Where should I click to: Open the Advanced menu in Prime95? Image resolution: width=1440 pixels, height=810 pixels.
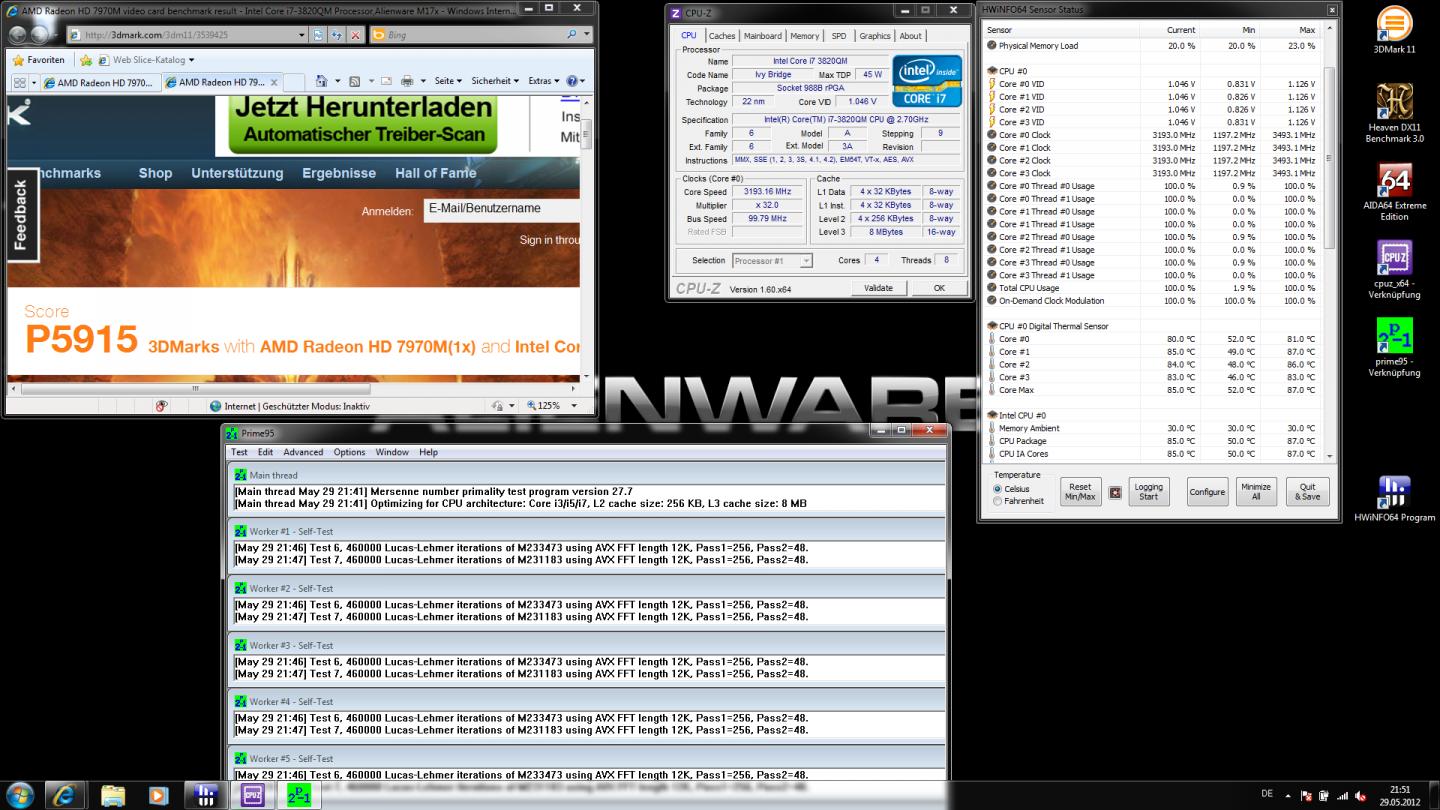coord(303,452)
